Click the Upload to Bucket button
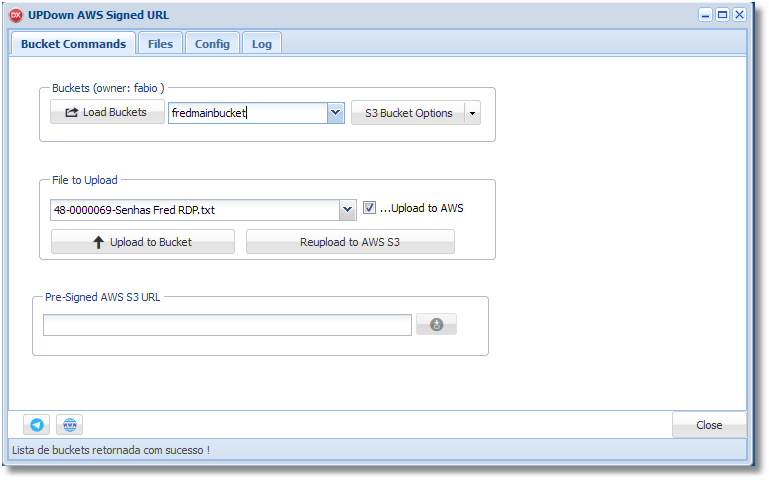 coord(143,242)
